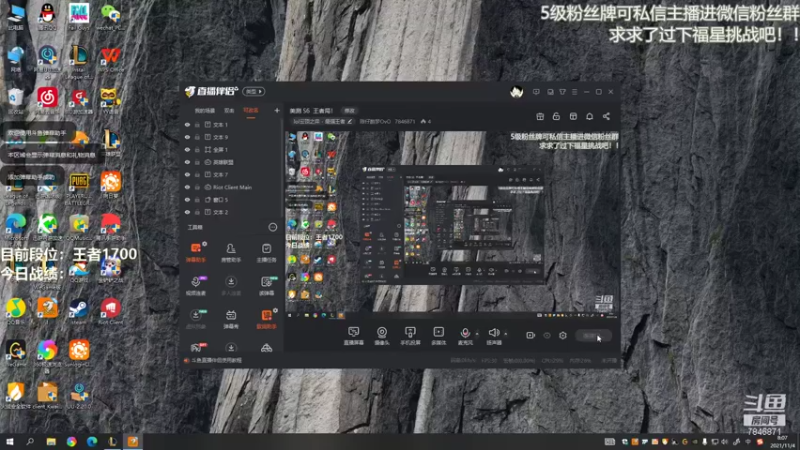
Task: Open the 视频连麦 tool
Action: (x=195, y=286)
